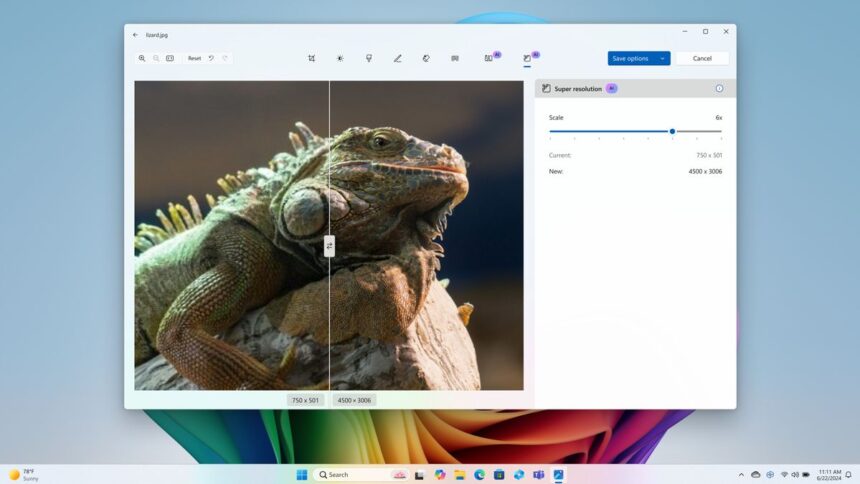Show hidden system tray icons
Screen dimensions: 860x484
[x=741, y=475]
